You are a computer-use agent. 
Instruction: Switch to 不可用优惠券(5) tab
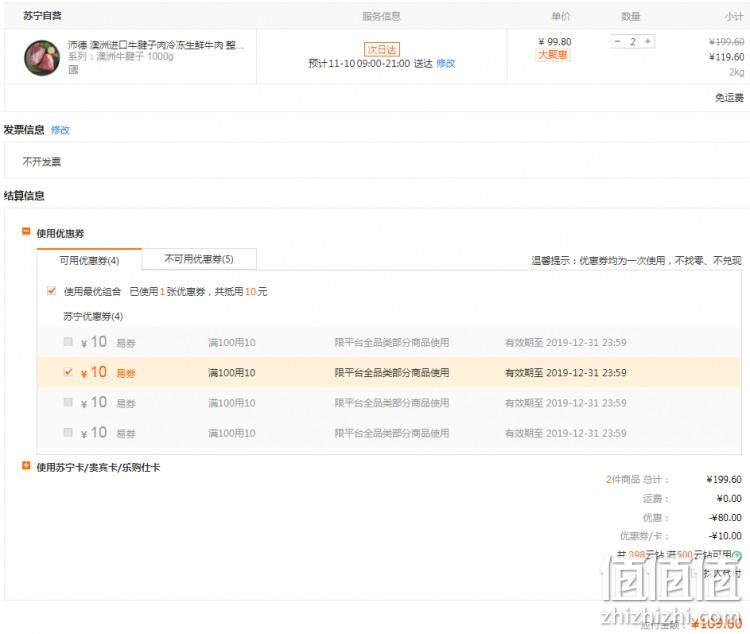[199, 259]
